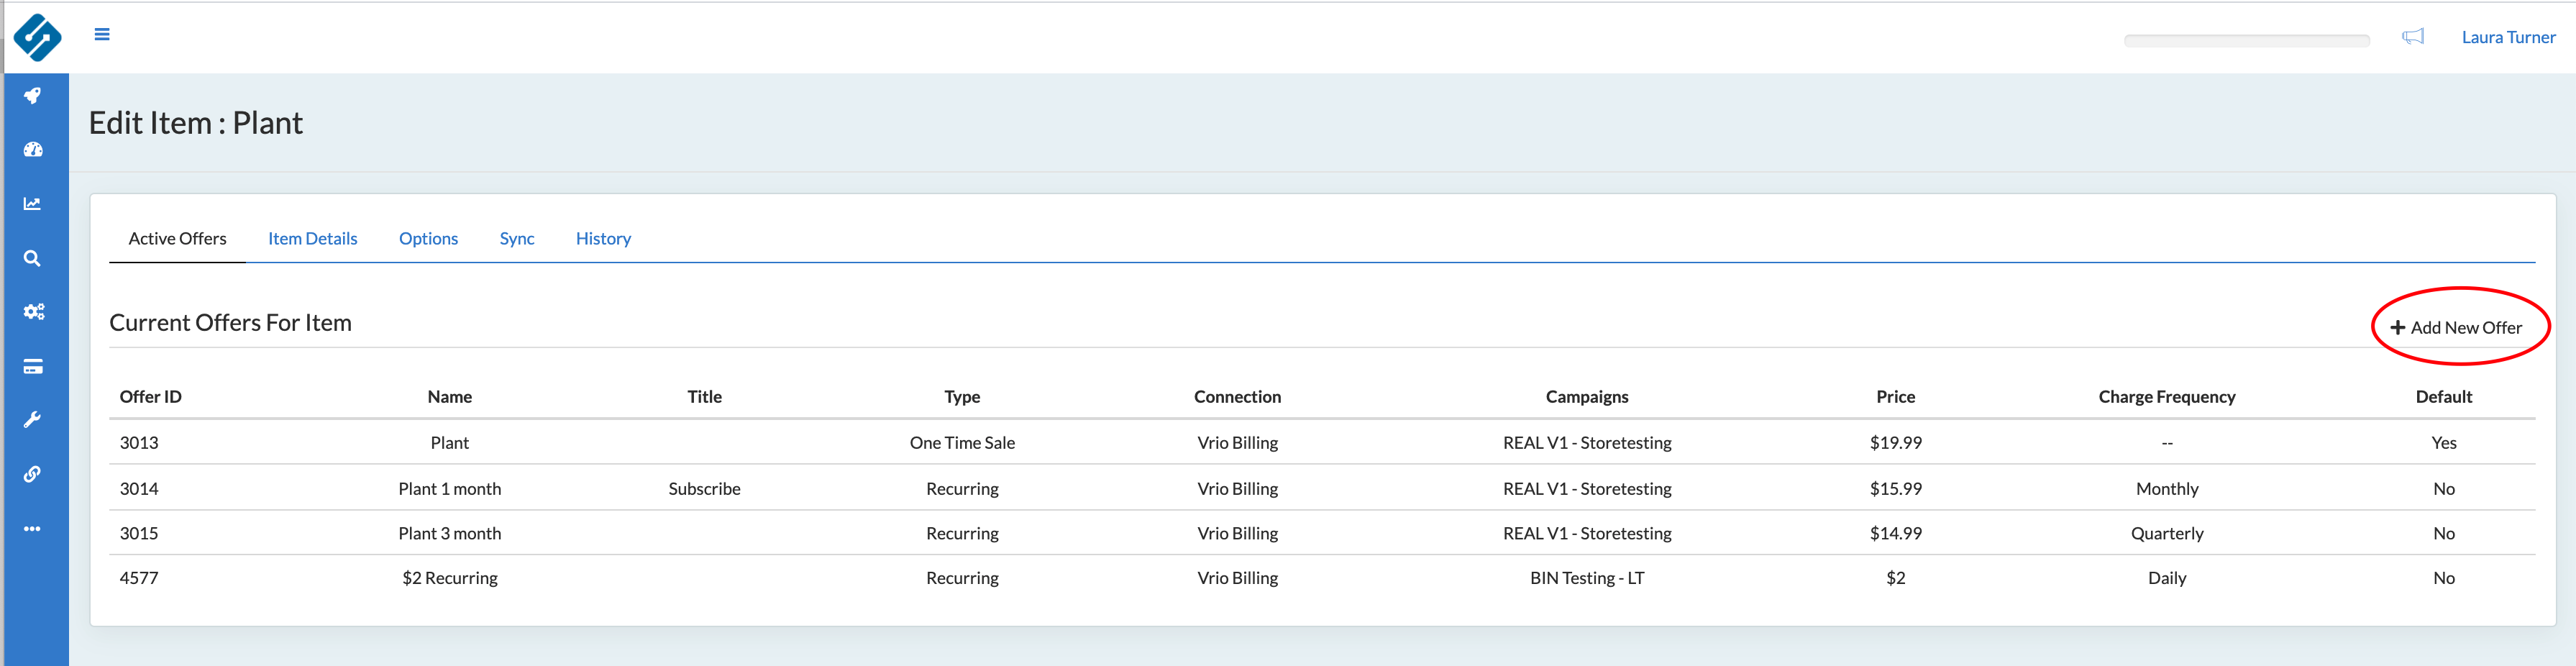Switch to the Item Details tab
This screenshot has width=2576, height=666.
pos(312,239)
